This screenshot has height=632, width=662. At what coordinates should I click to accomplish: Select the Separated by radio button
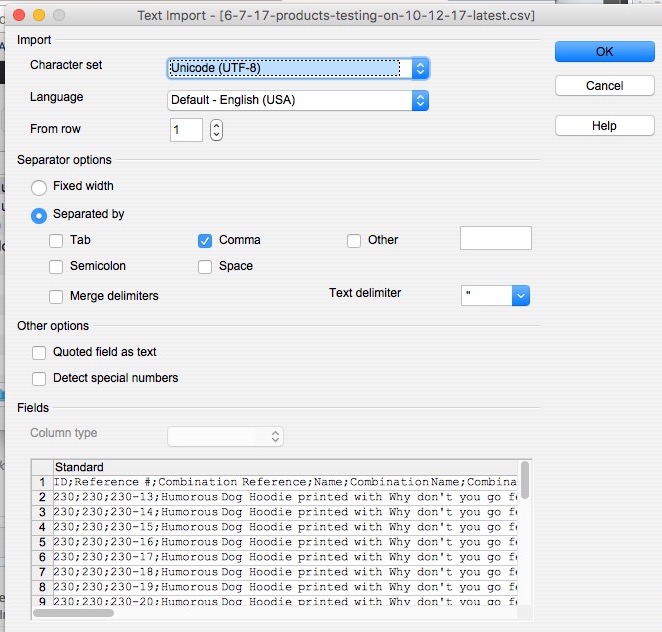pyautogui.click(x=39, y=215)
